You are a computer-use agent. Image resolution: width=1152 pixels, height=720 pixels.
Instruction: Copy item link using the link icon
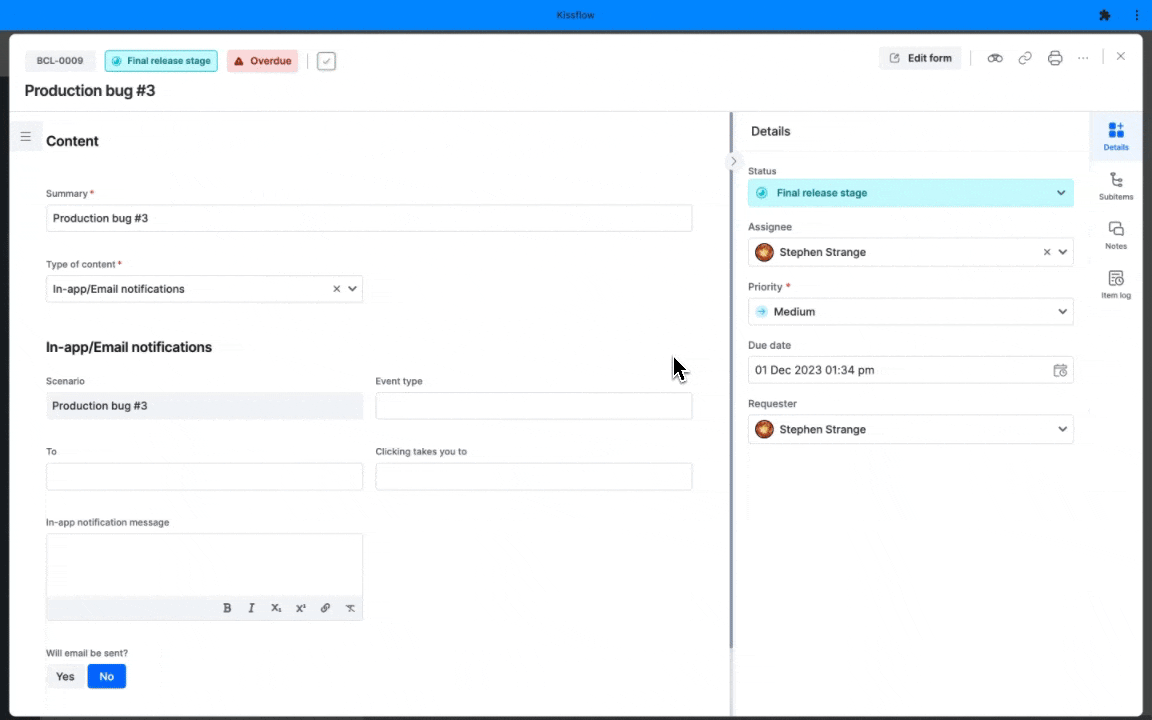(x=1025, y=58)
